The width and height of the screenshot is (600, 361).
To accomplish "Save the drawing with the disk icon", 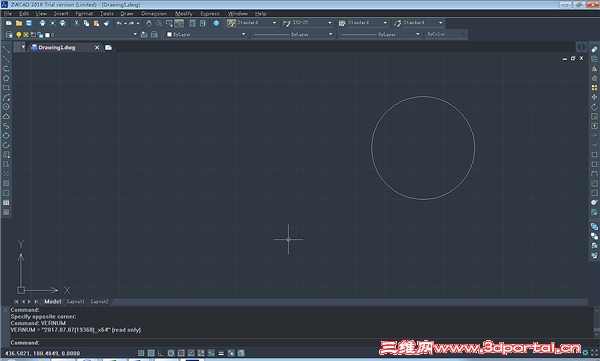I will [x=29, y=23].
